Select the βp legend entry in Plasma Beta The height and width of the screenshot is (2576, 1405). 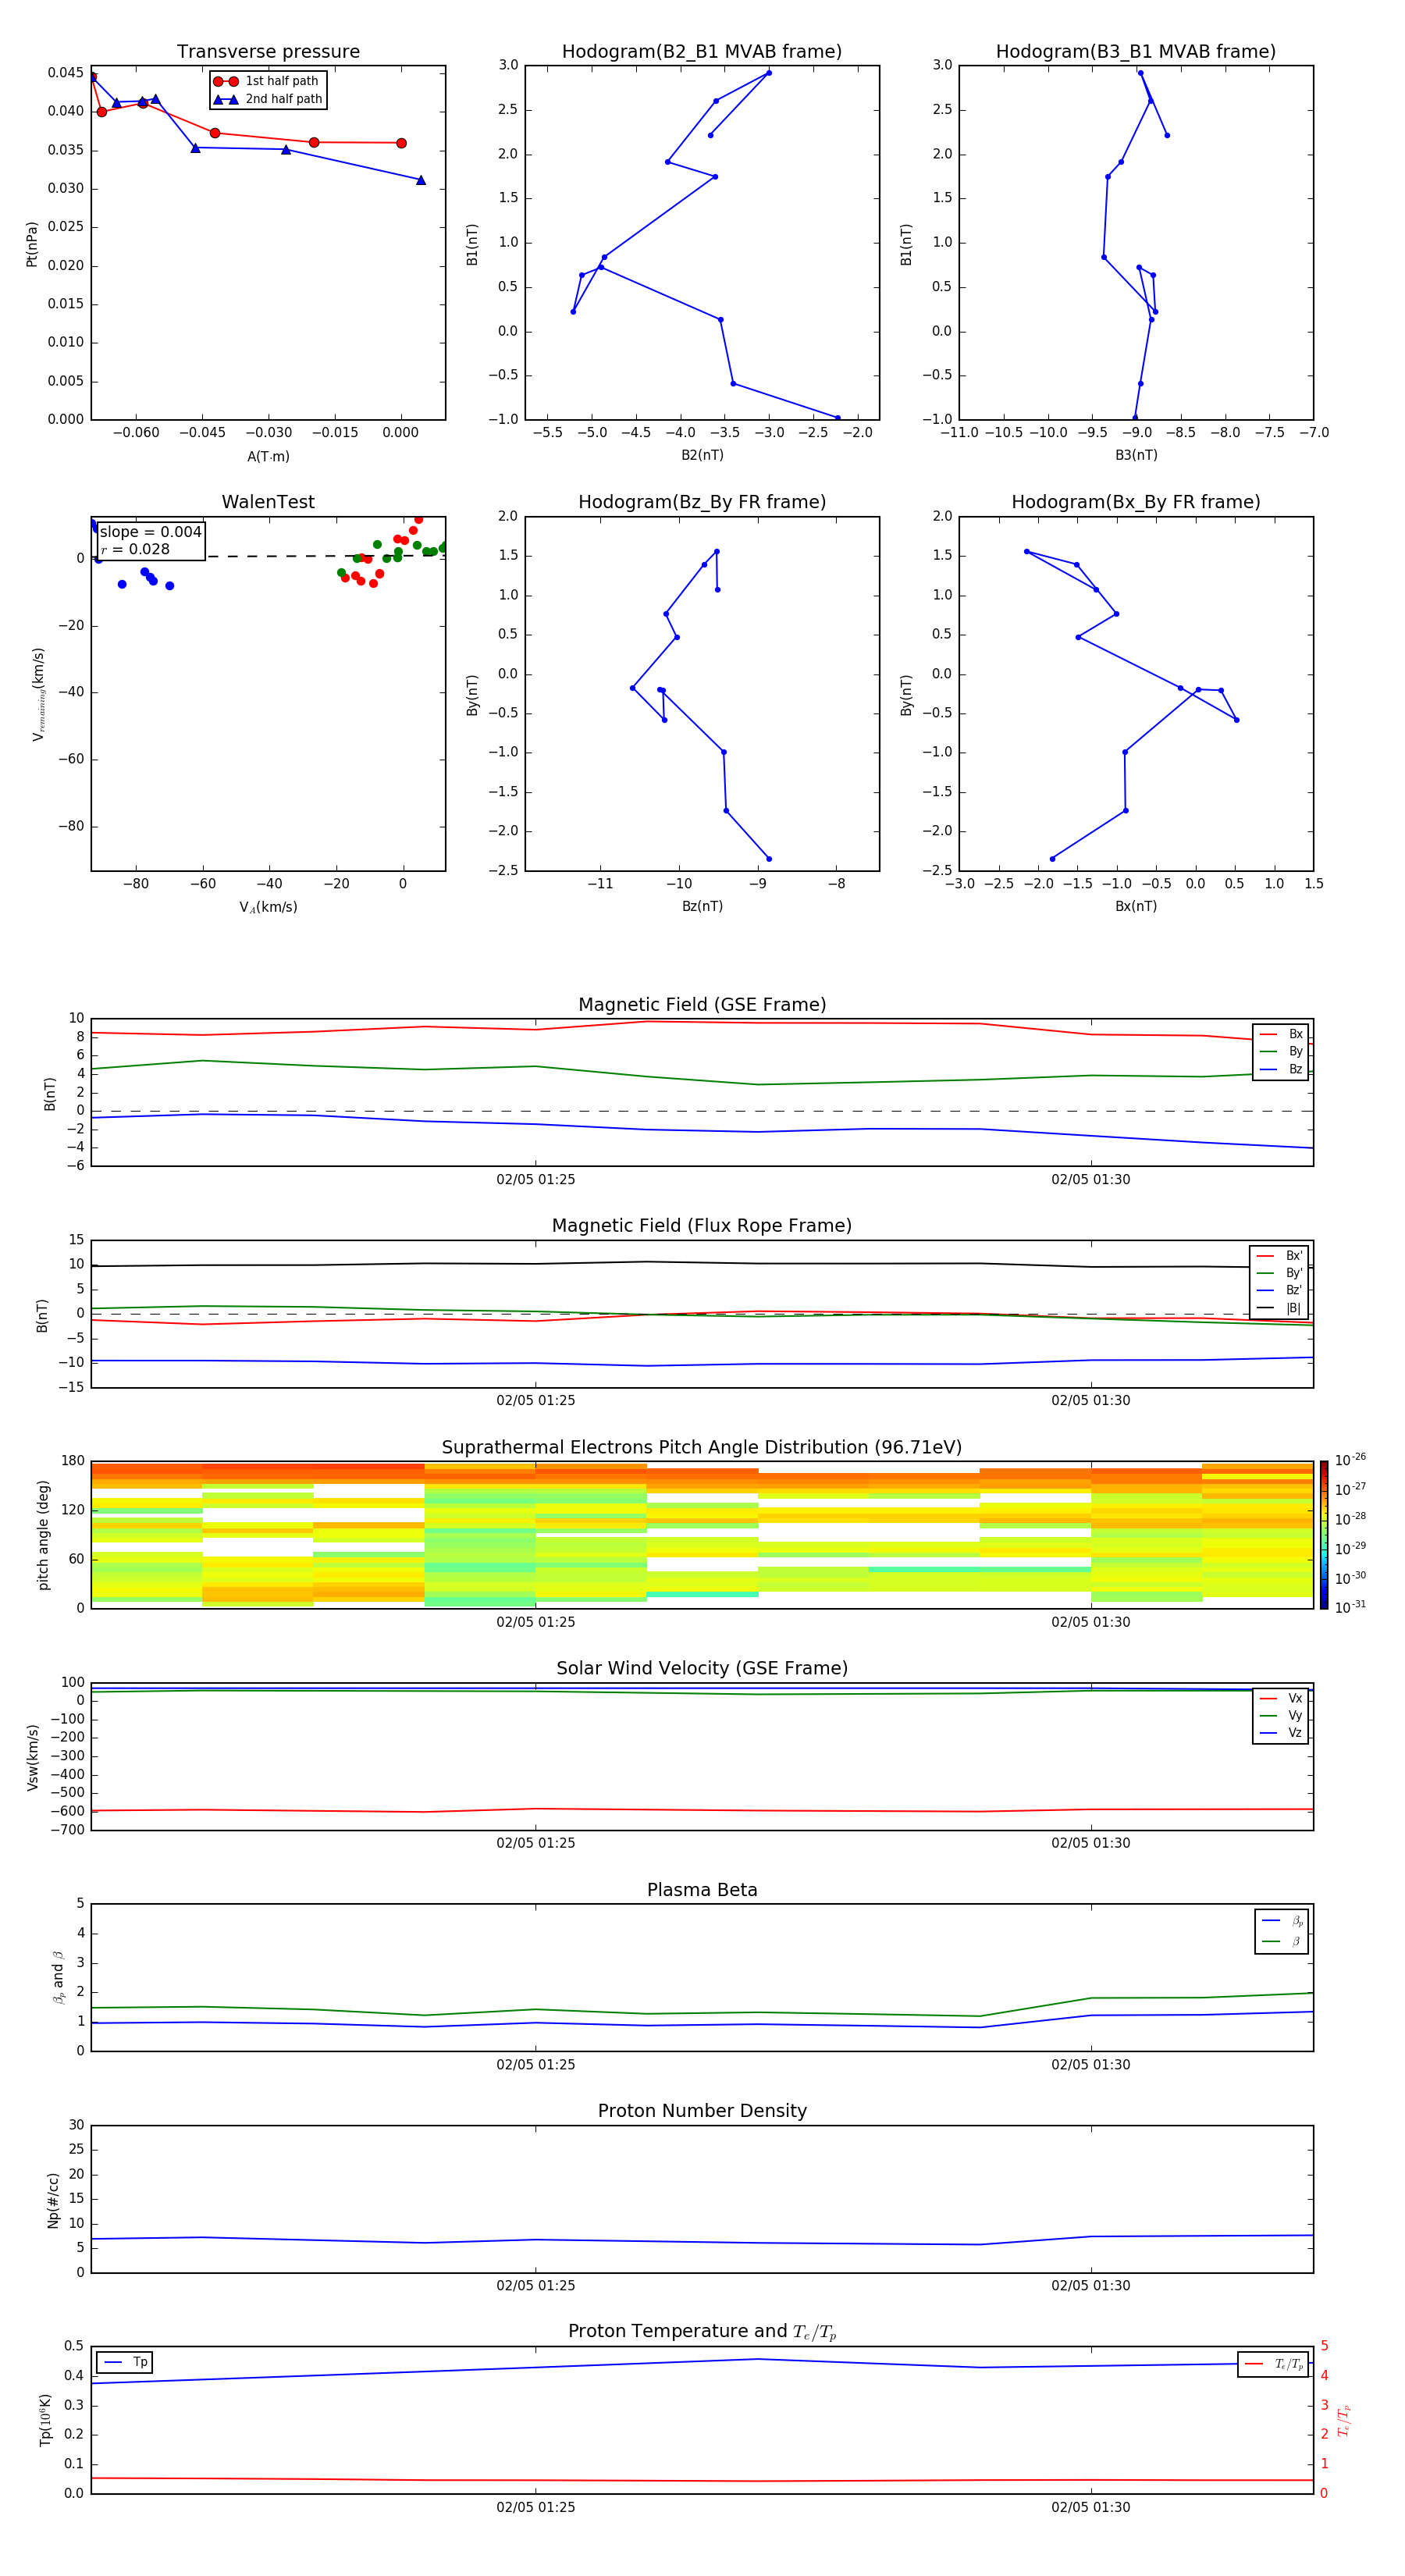coord(1282,1921)
